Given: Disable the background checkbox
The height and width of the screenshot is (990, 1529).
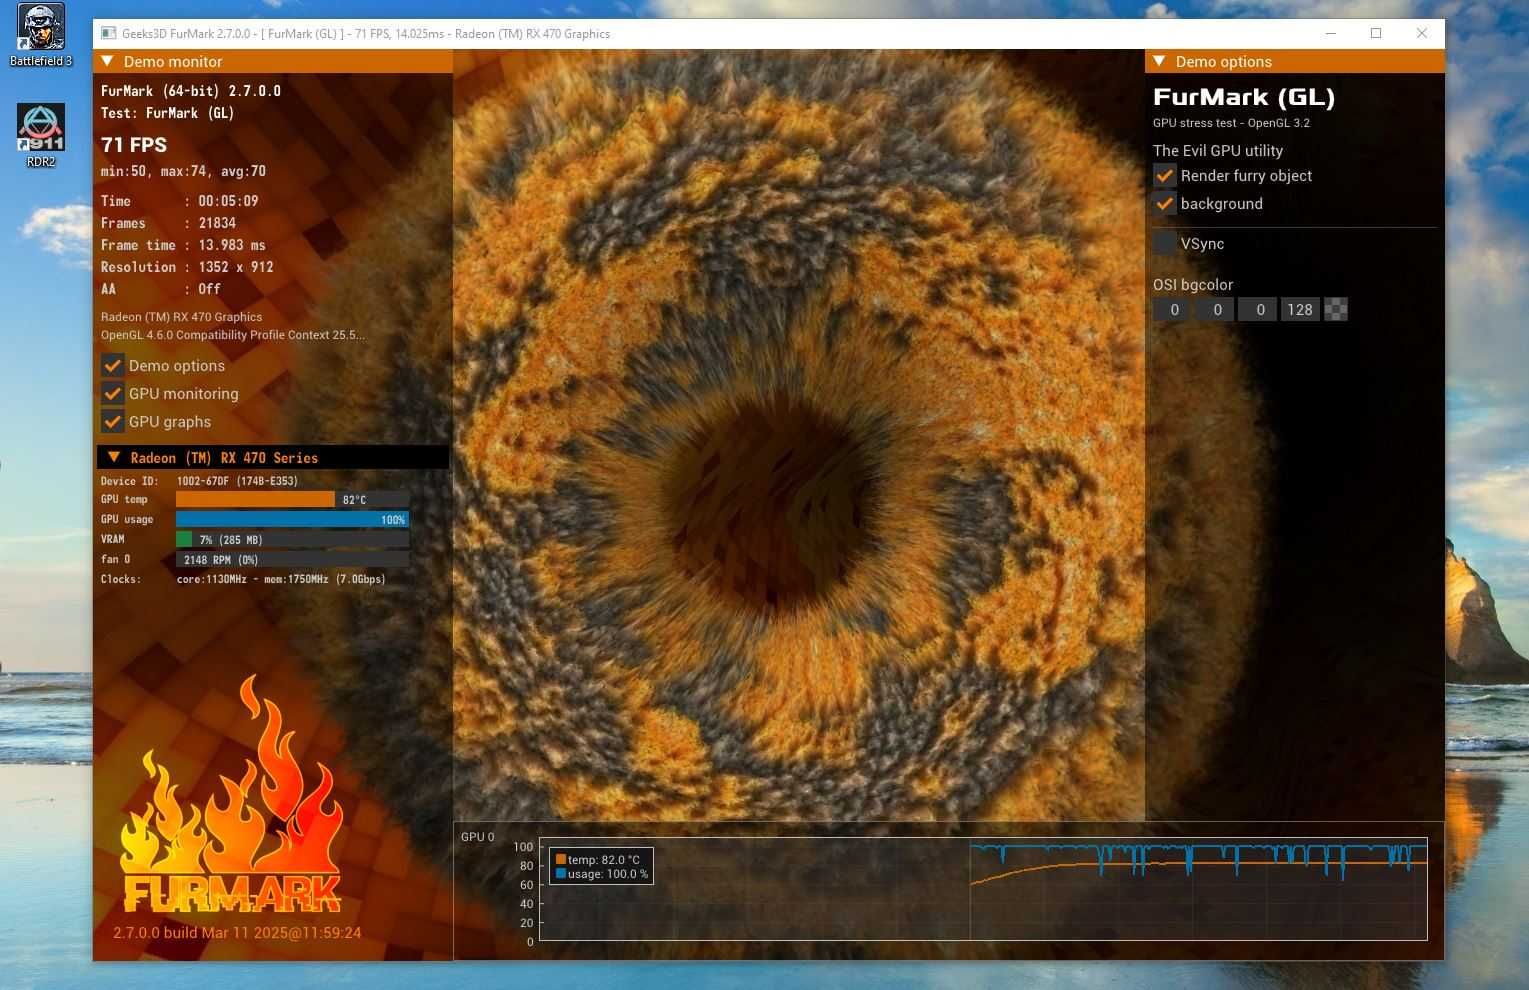Looking at the screenshot, I should tap(1165, 203).
